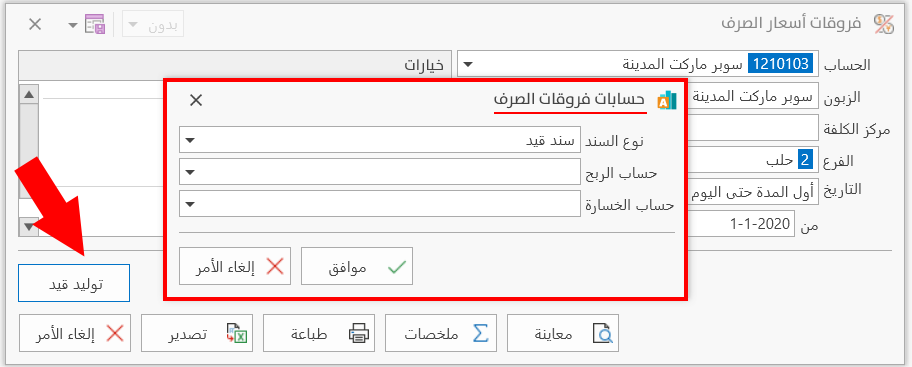Screen dimensions: 912x367
Task: Click the طباعة print button
Action: [x=318, y=333]
